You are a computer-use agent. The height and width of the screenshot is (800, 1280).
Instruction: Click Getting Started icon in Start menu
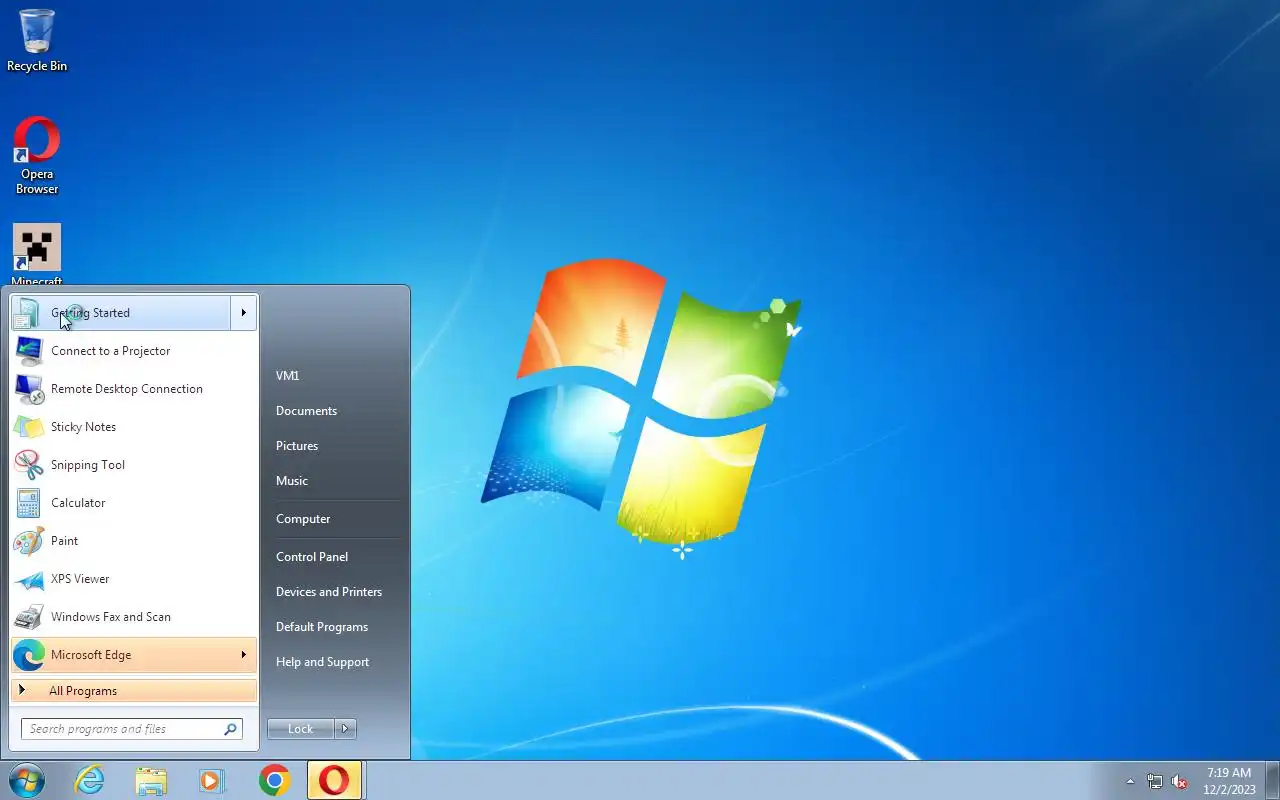click(29, 313)
